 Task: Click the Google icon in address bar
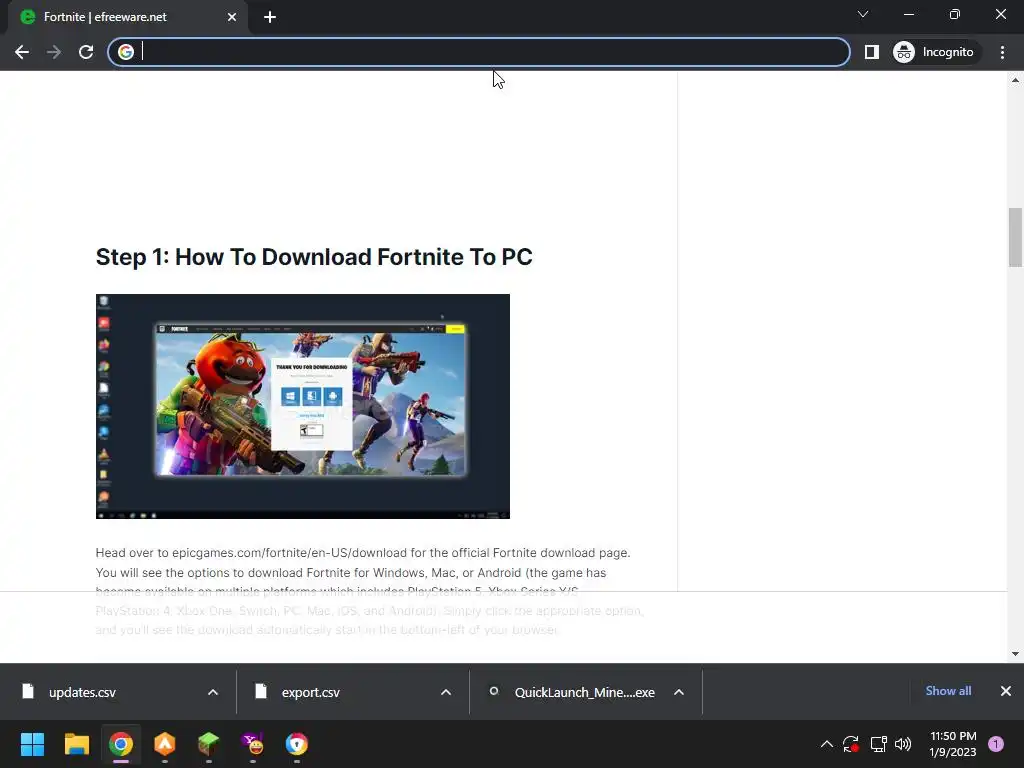coord(126,52)
